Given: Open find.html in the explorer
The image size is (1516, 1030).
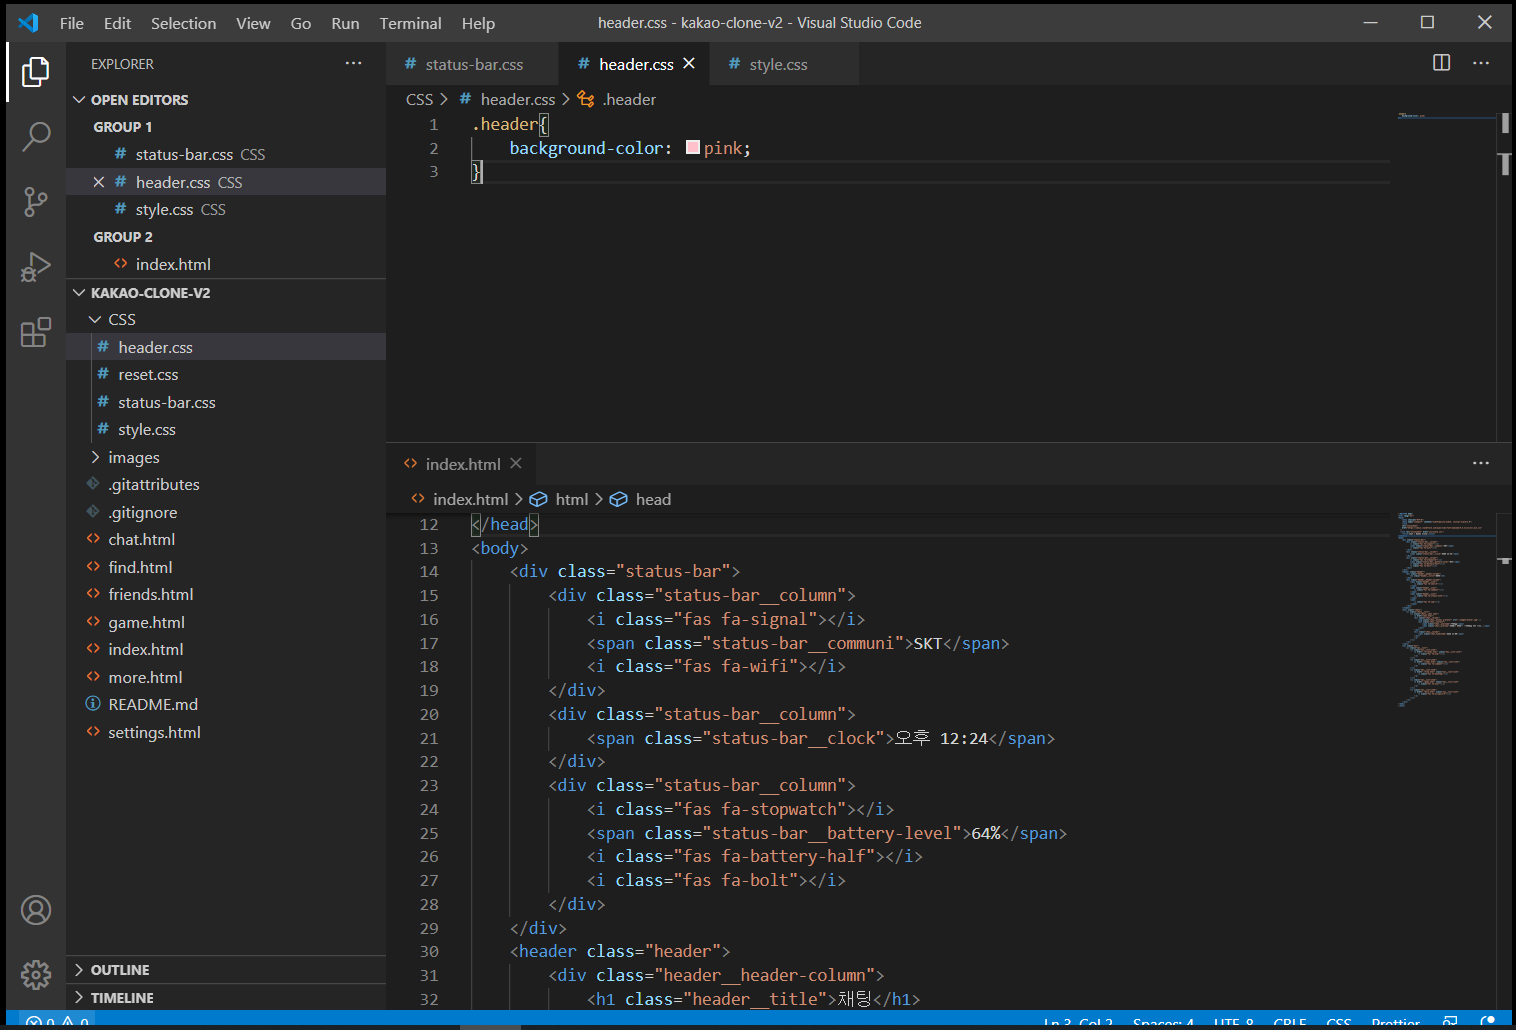Looking at the screenshot, I should (226, 567).
